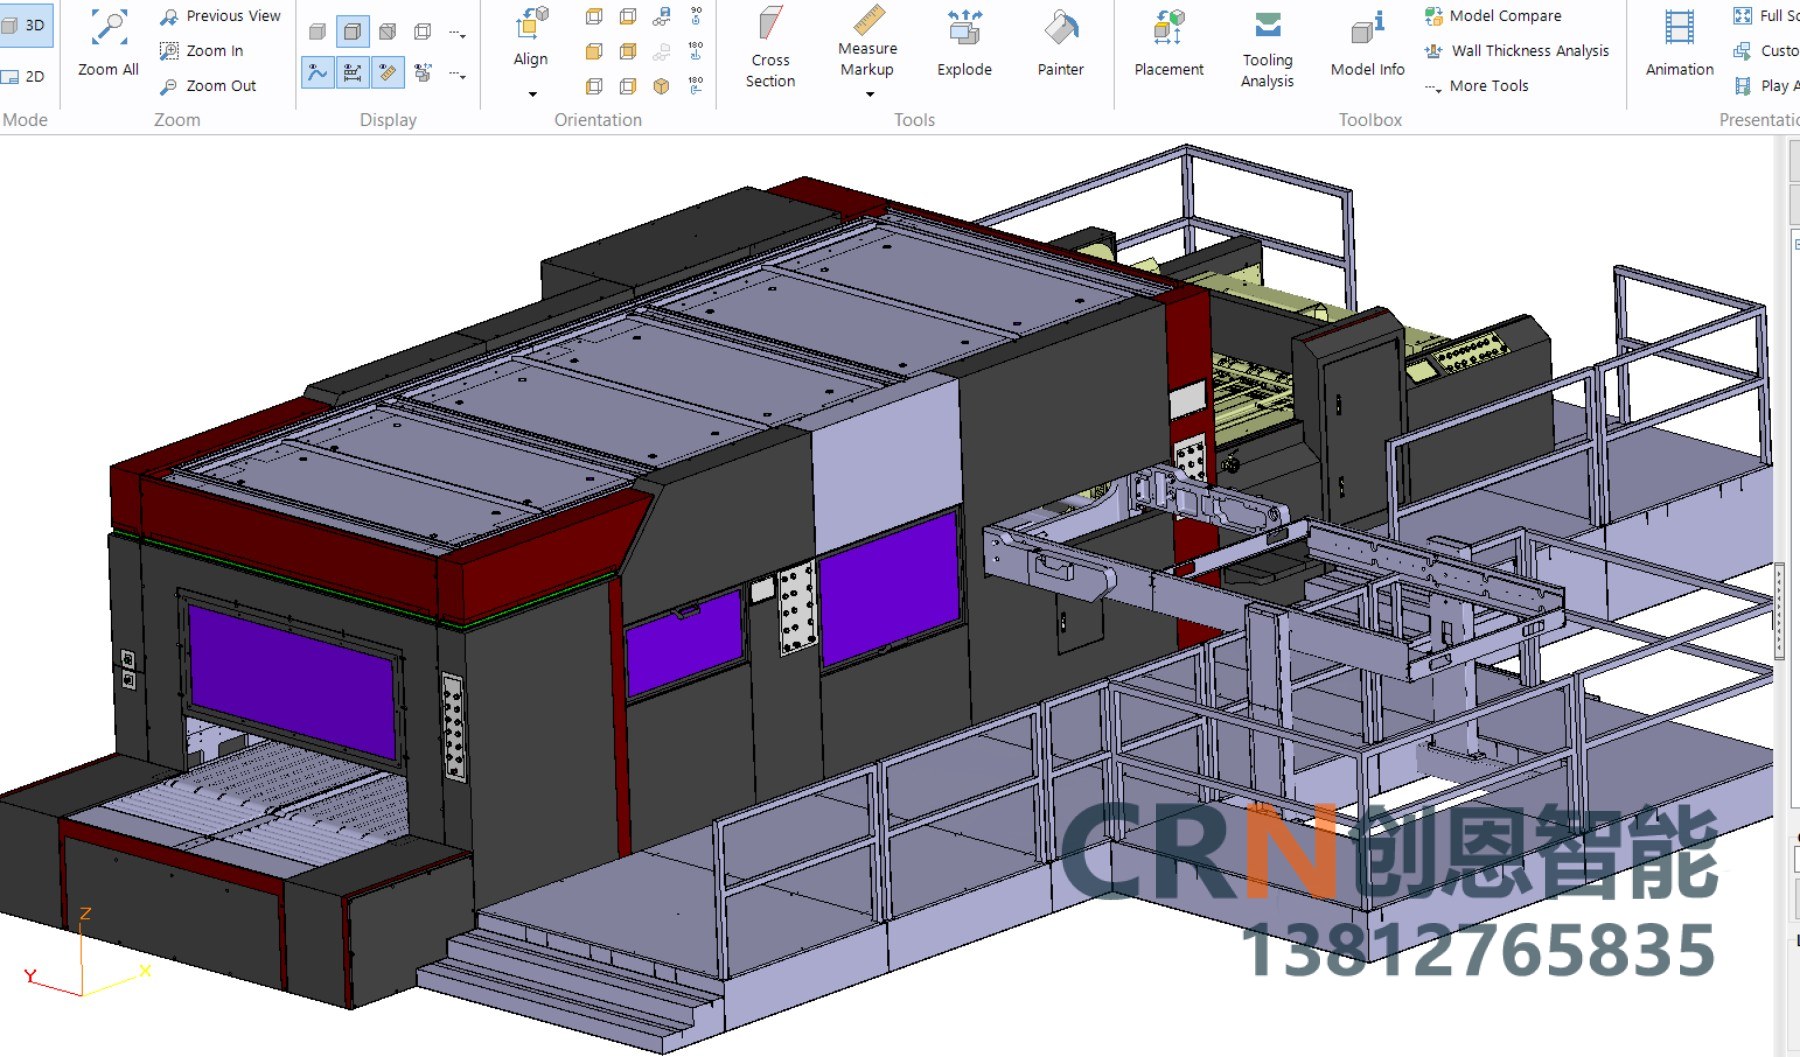Return to the Previous View
This screenshot has width=1800, height=1057.
point(221,16)
